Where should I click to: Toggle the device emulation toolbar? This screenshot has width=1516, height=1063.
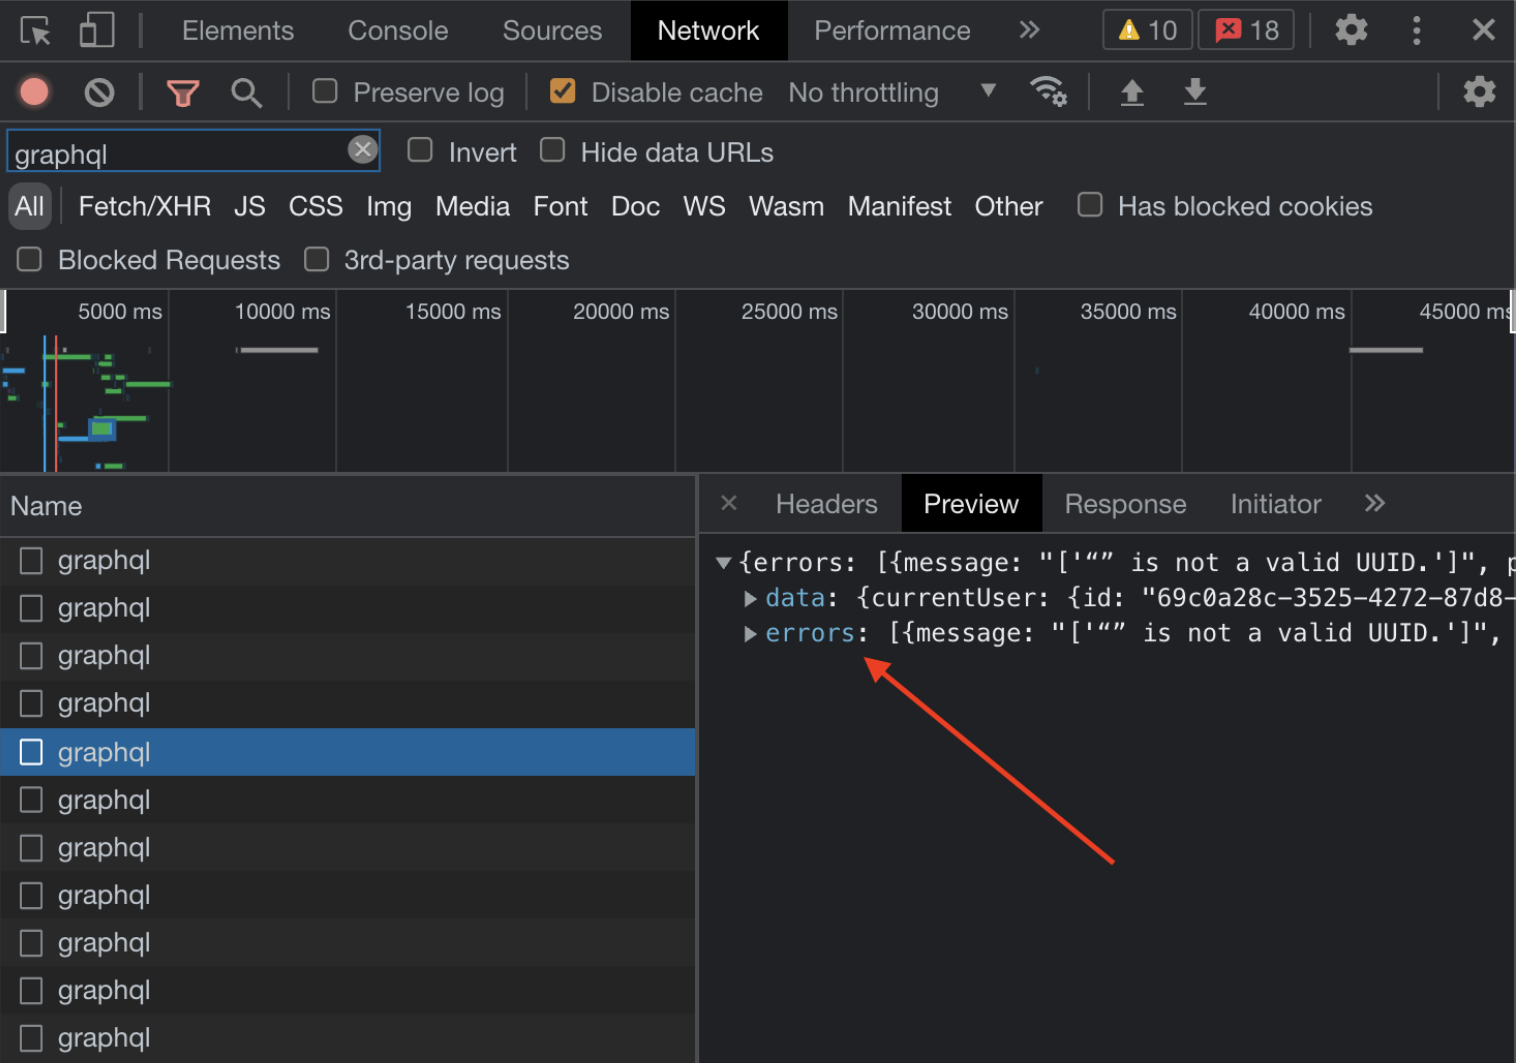pyautogui.click(x=95, y=30)
